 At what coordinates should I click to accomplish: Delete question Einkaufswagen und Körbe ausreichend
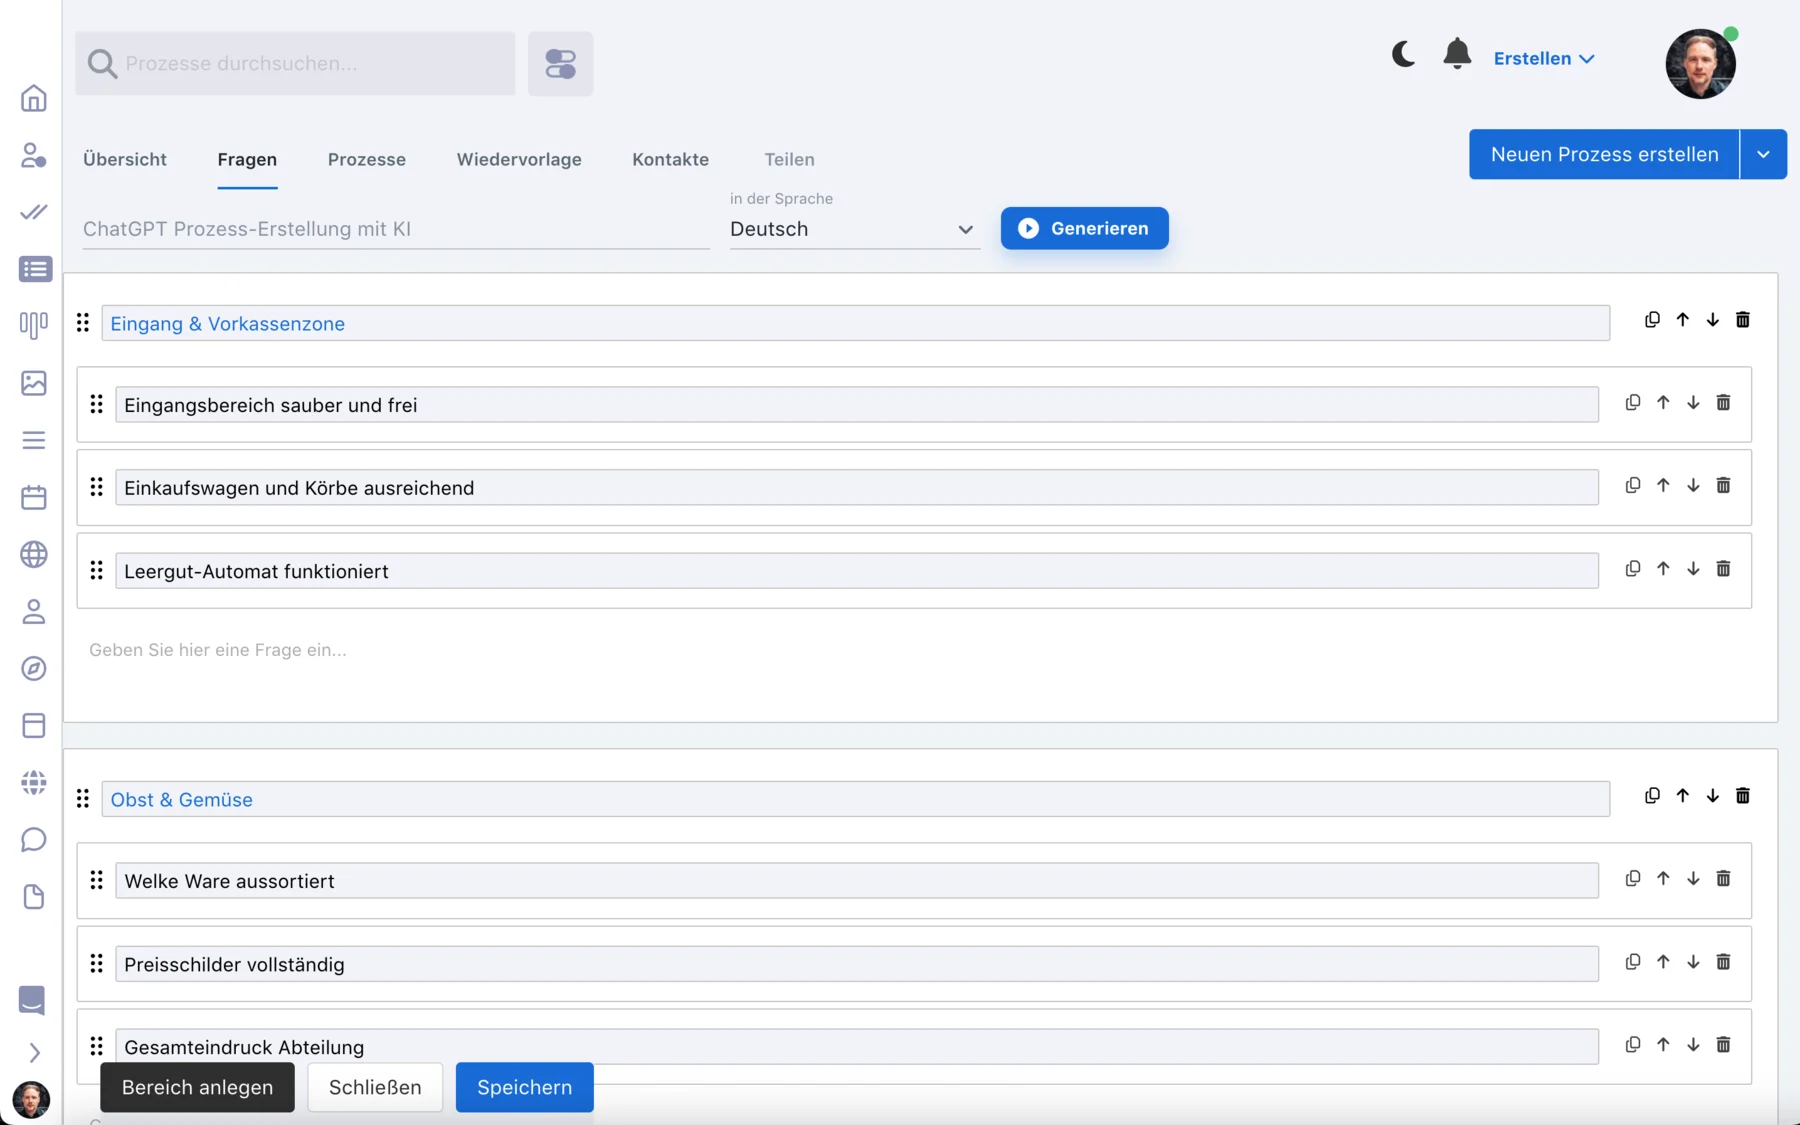(x=1723, y=485)
